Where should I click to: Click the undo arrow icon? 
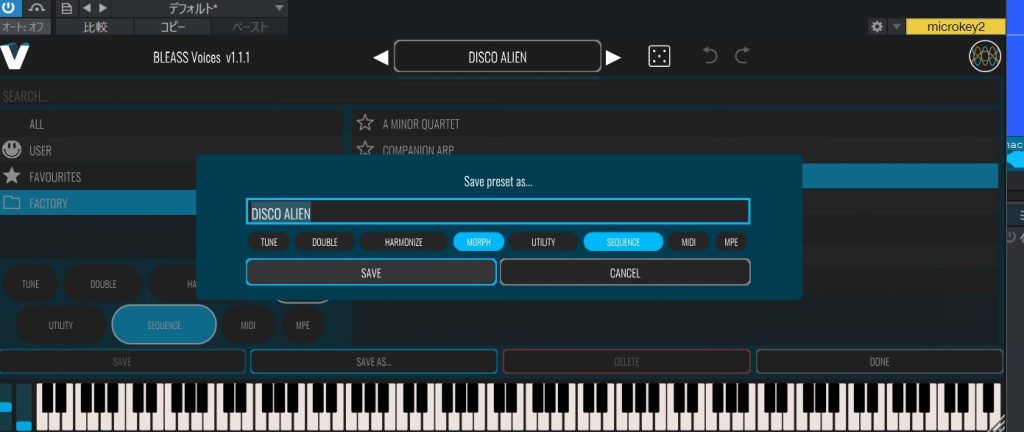tap(711, 56)
